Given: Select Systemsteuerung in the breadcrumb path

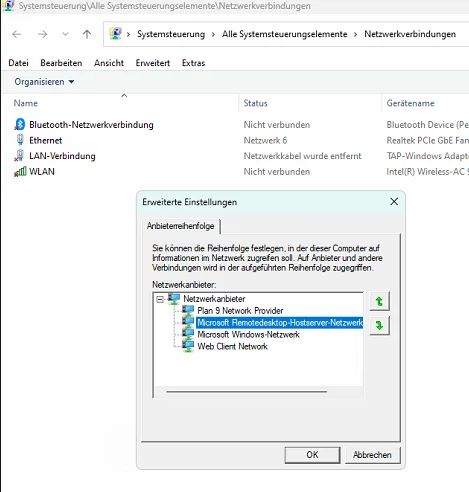Looking at the screenshot, I should pos(171,34).
